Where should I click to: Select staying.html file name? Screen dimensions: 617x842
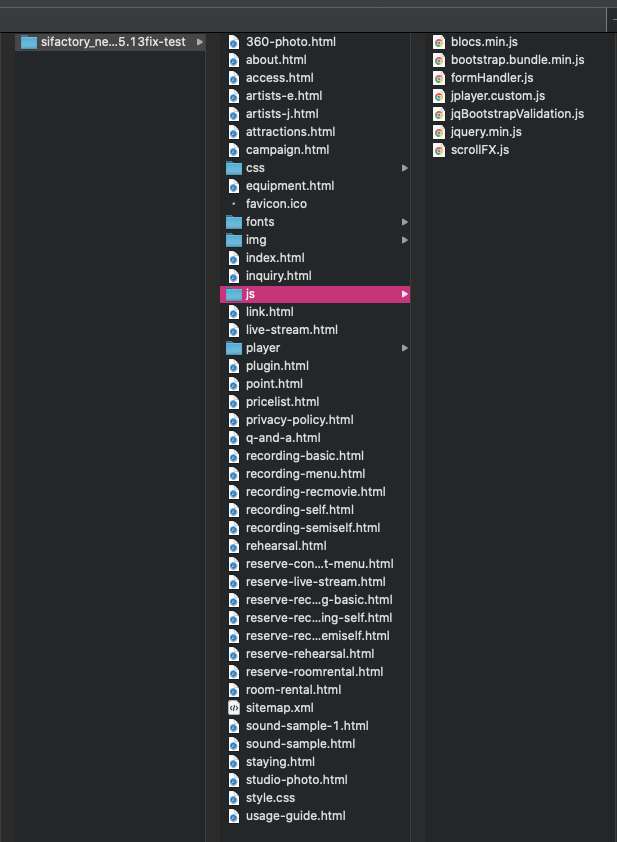coord(280,762)
